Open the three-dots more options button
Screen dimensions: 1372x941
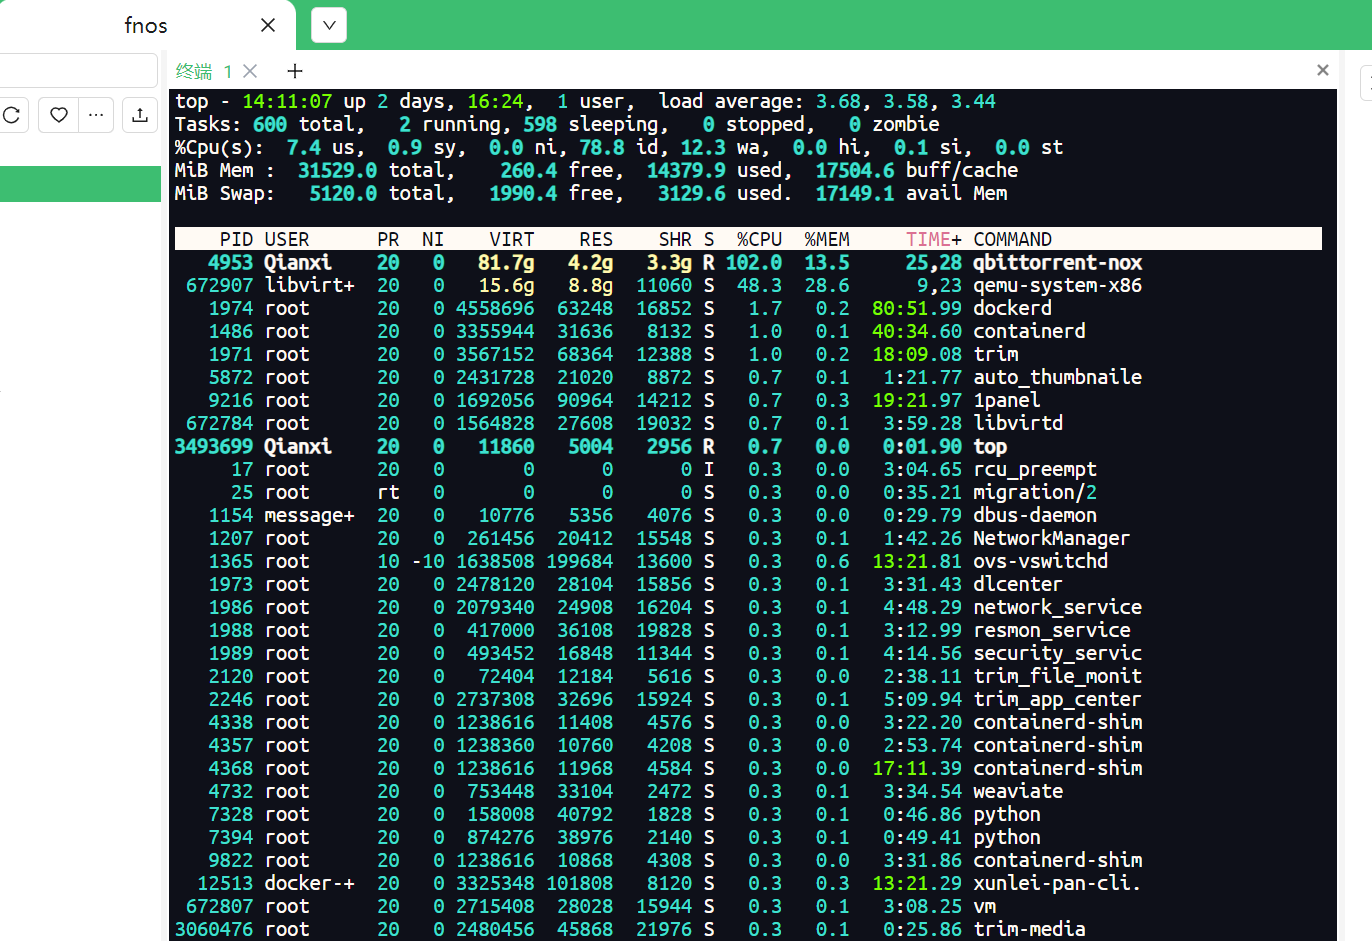pos(96,115)
